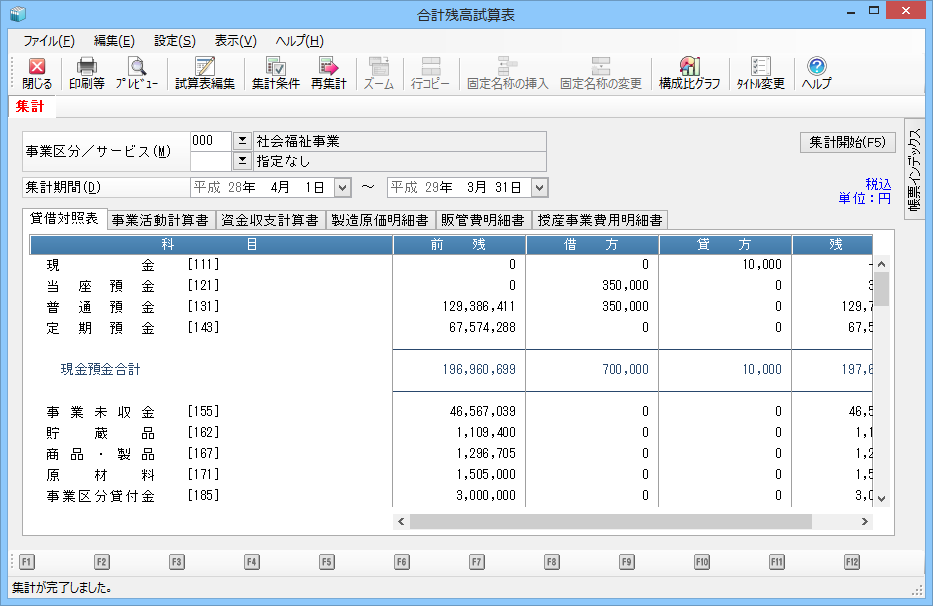The image size is (933, 606).
Task: Open the プレビュー print preview tool
Action: [136, 73]
